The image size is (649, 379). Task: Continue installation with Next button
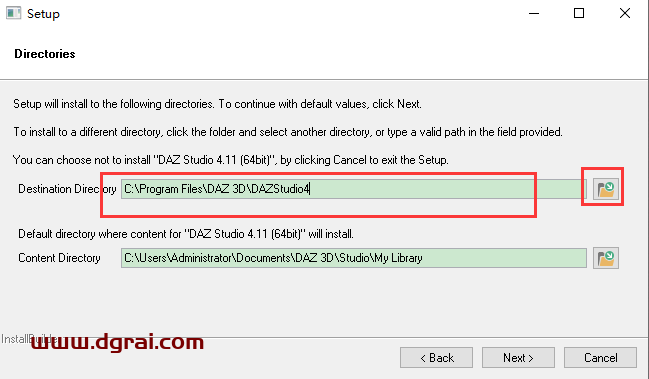[x=518, y=357]
